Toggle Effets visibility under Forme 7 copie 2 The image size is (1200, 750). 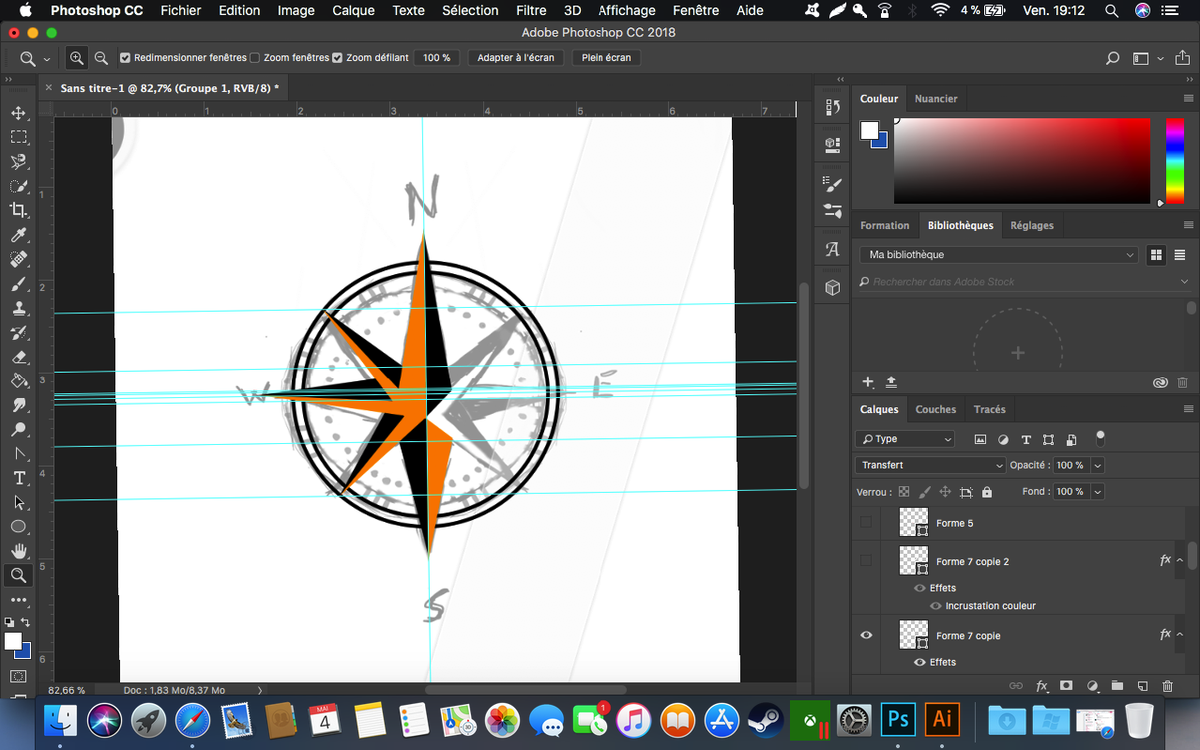tap(920, 588)
